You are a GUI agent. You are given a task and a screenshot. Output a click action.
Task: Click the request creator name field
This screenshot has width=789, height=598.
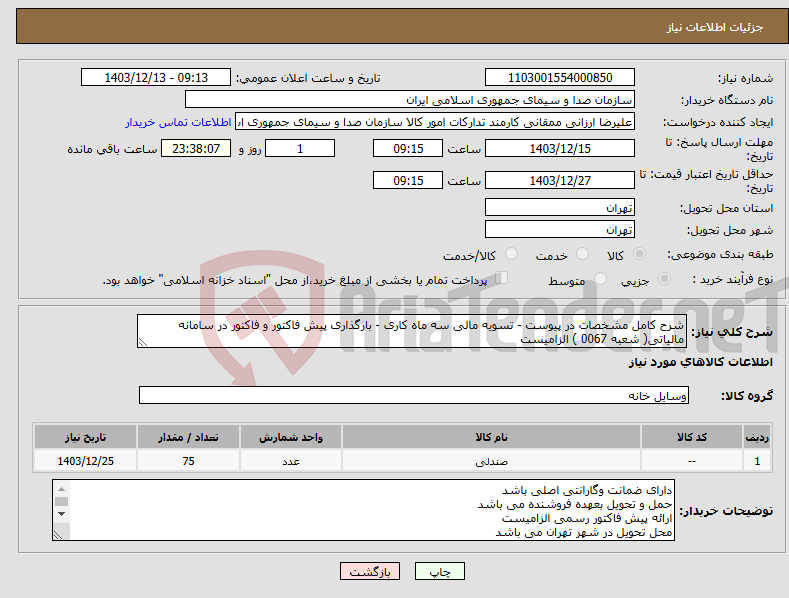coord(435,122)
